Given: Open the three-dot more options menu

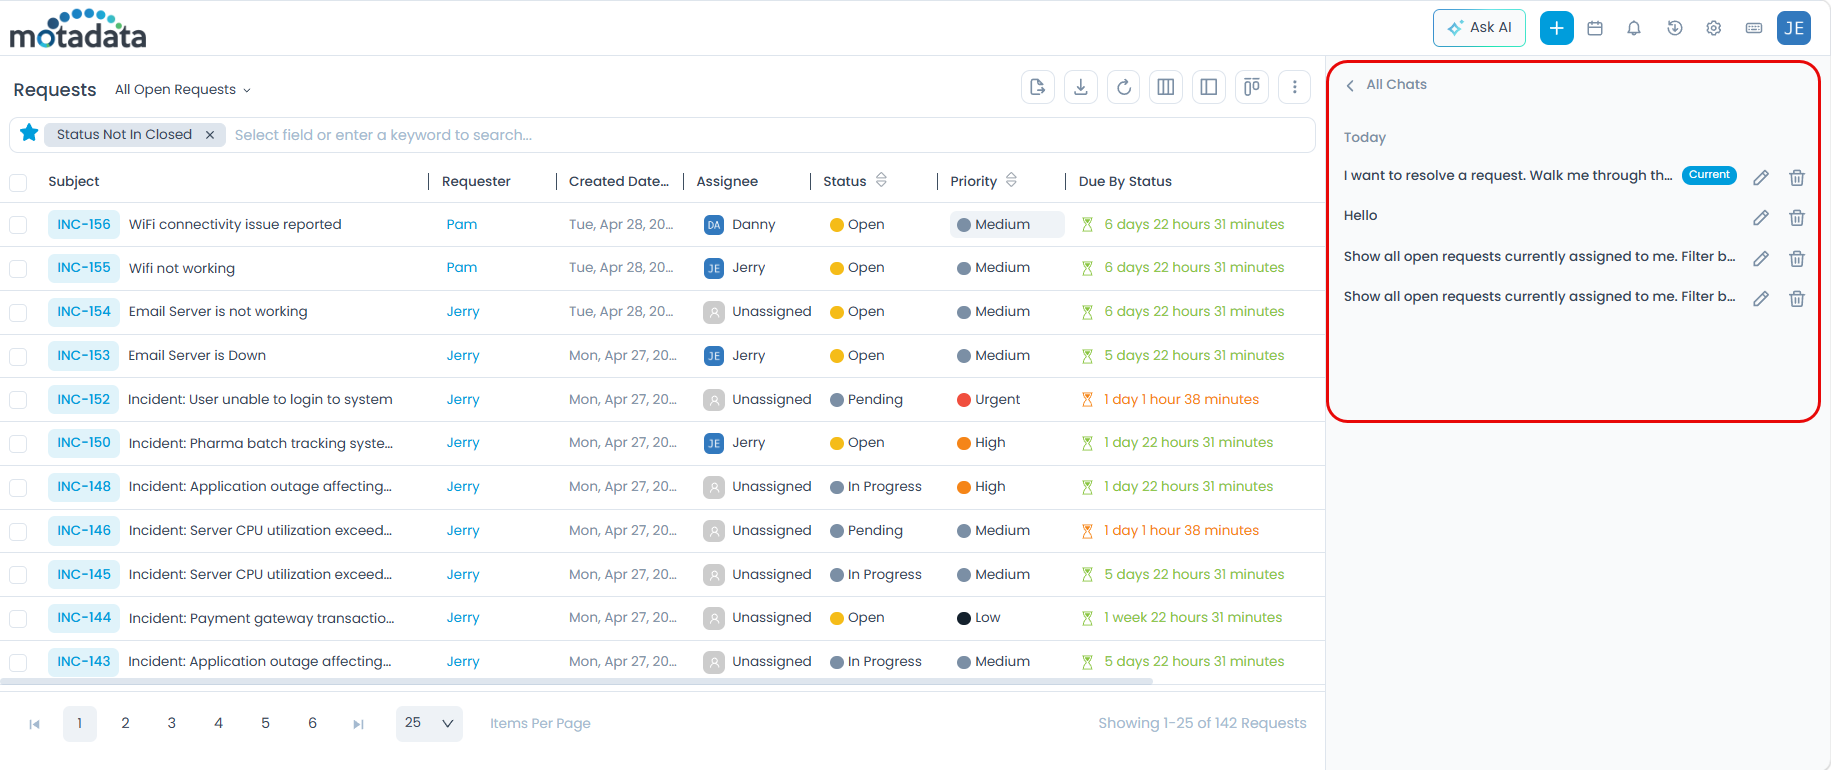Looking at the screenshot, I should click(x=1295, y=87).
